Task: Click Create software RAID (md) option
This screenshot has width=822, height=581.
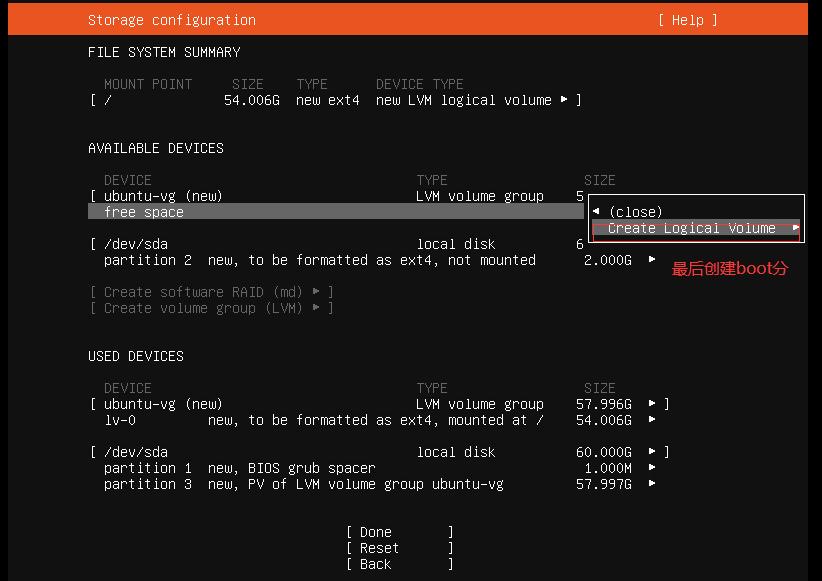Action: coord(211,292)
